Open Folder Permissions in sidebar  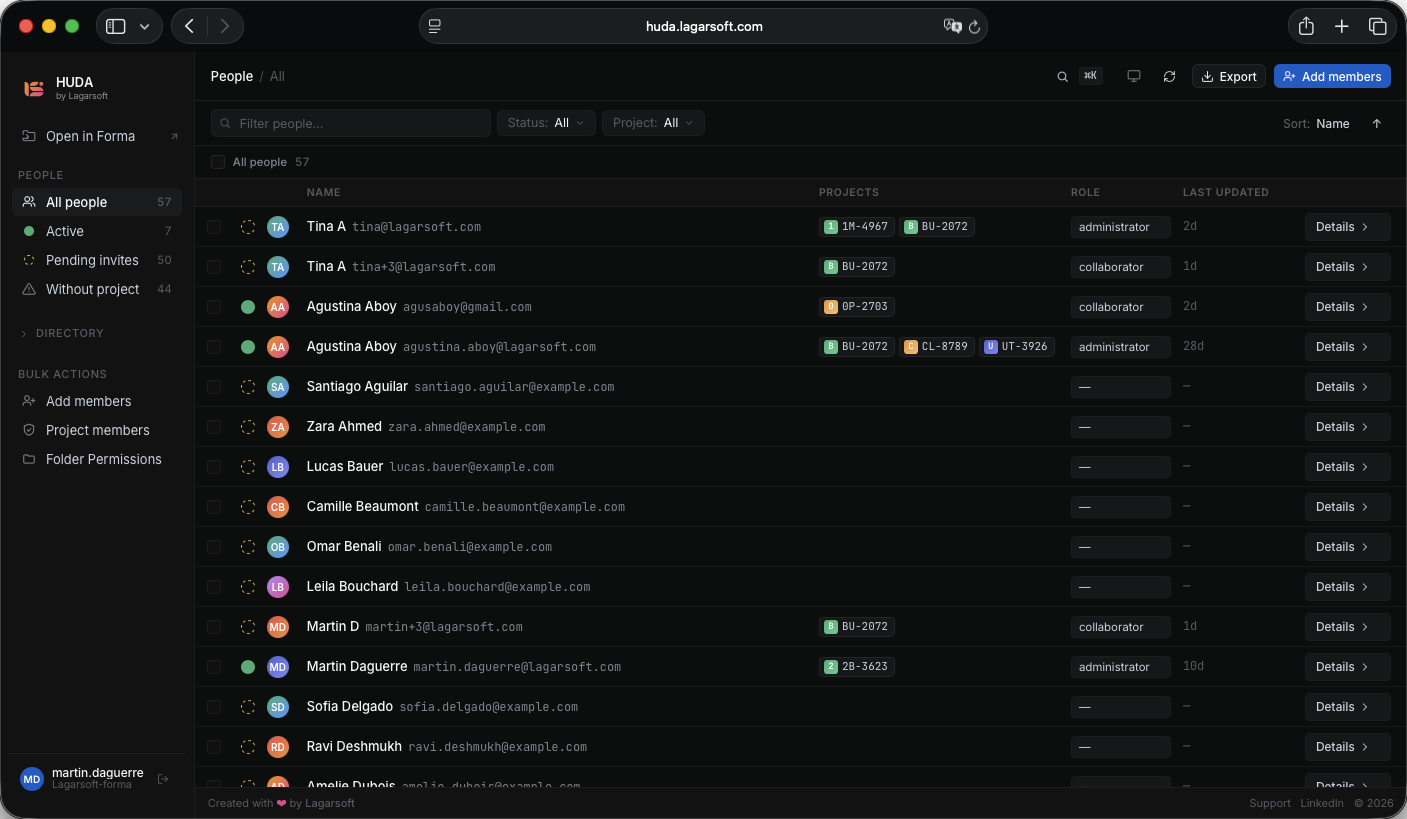click(97, 459)
